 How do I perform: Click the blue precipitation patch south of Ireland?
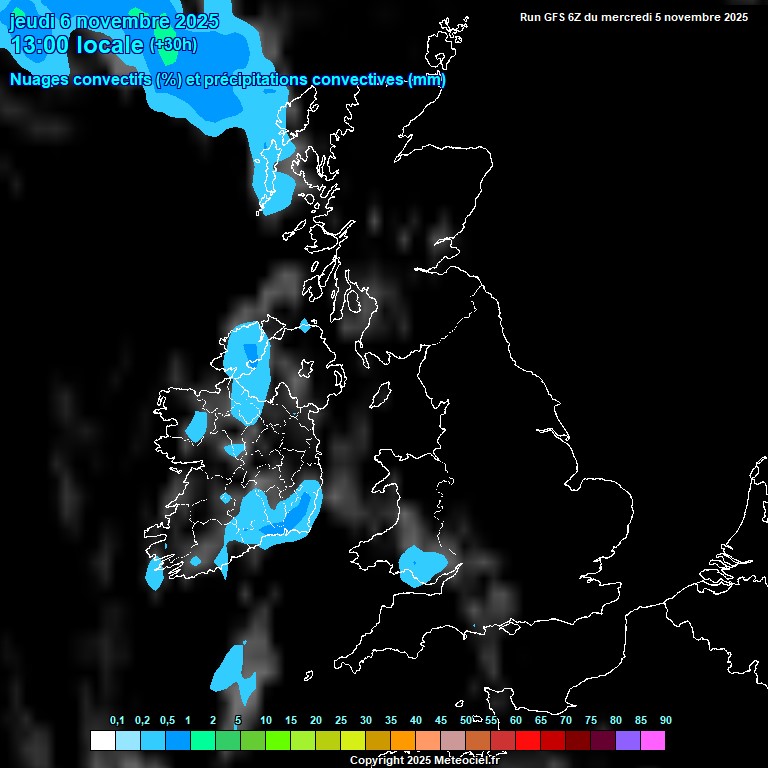[x=233, y=670]
